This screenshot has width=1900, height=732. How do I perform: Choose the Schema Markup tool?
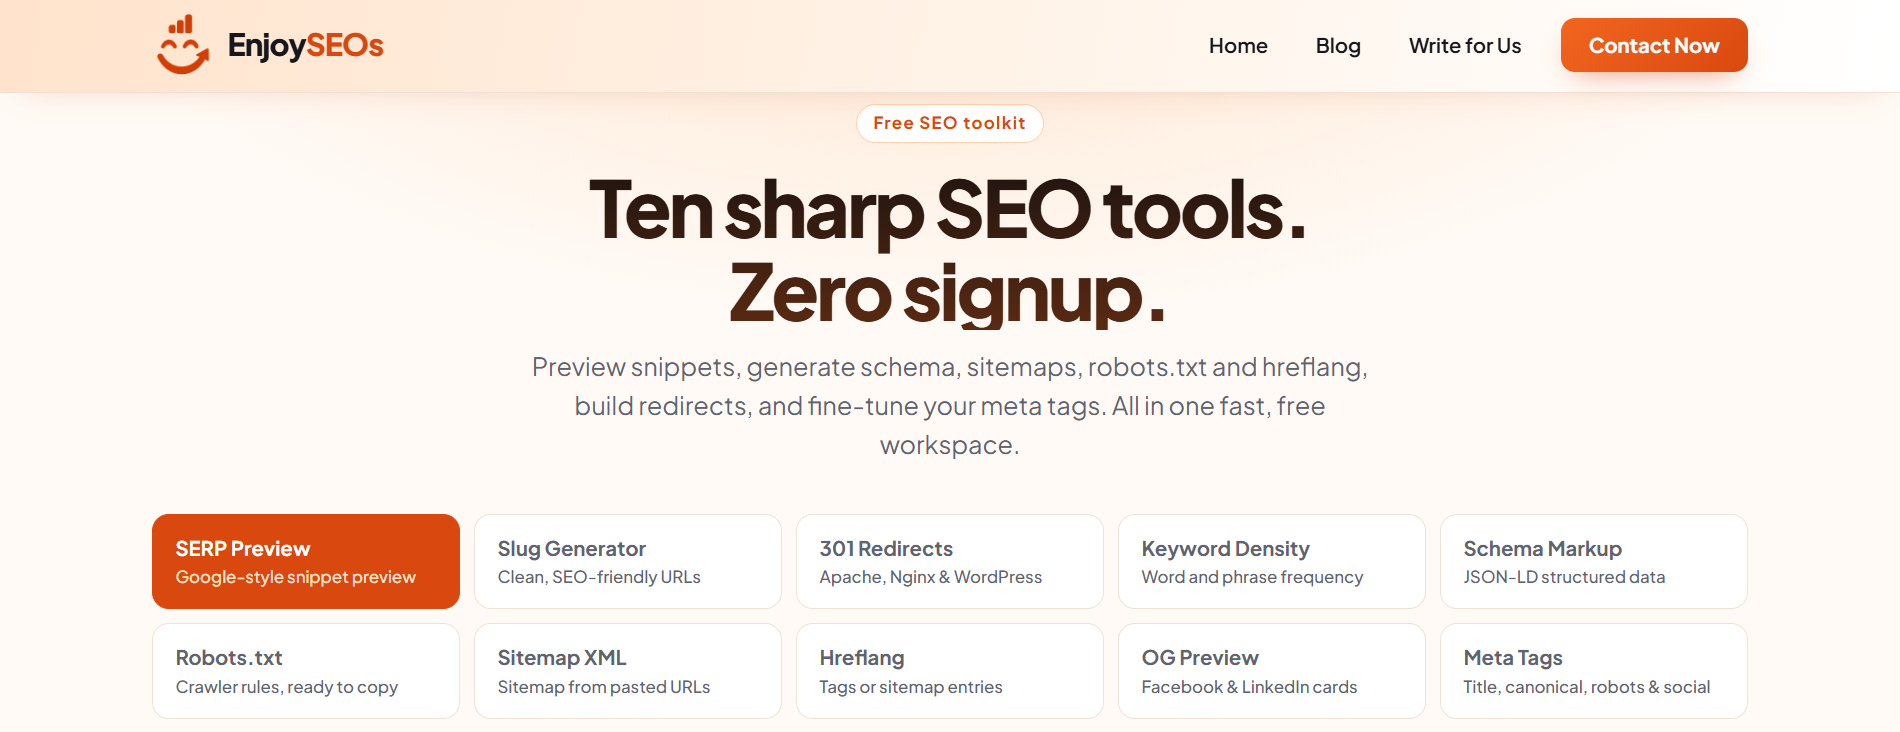pos(1594,561)
